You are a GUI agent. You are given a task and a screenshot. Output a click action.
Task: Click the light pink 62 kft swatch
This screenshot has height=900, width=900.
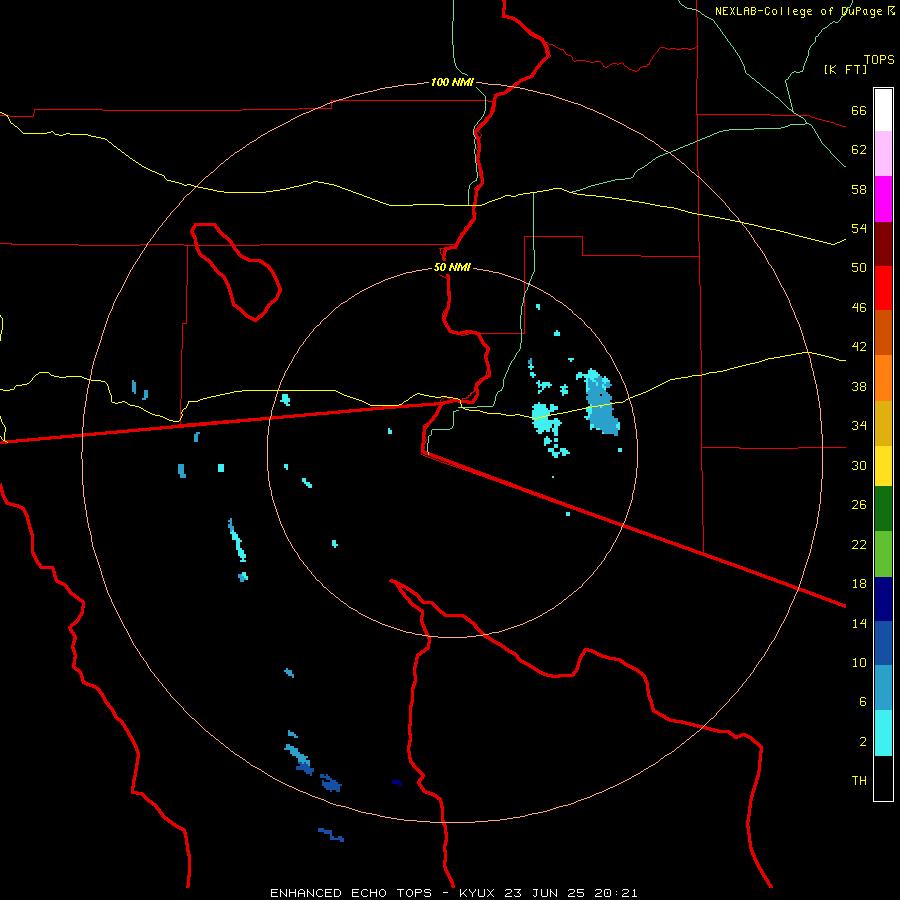[883, 153]
